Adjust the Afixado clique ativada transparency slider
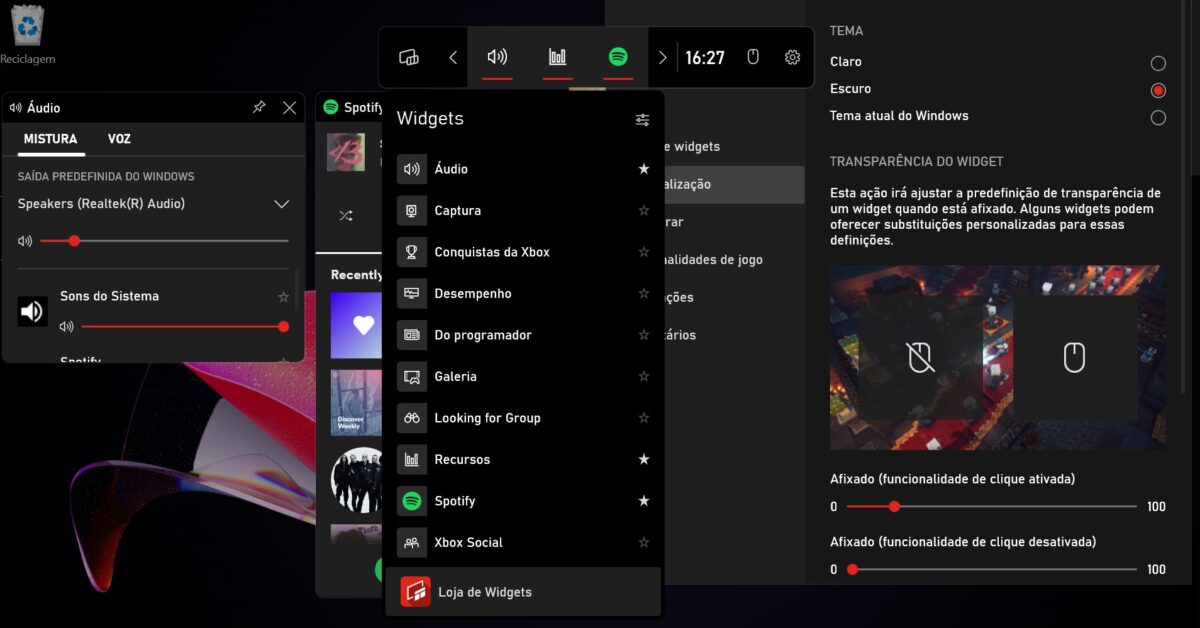Viewport: 1200px width, 628px height. (x=893, y=507)
